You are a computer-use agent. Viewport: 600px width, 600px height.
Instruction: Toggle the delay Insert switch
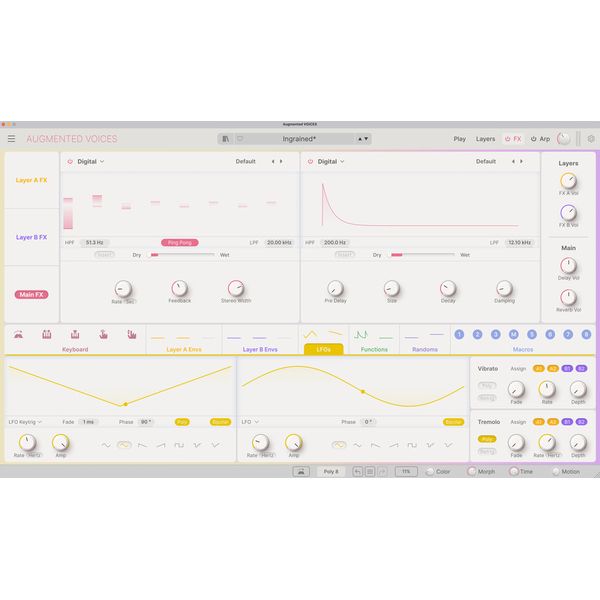pyautogui.click(x=104, y=254)
